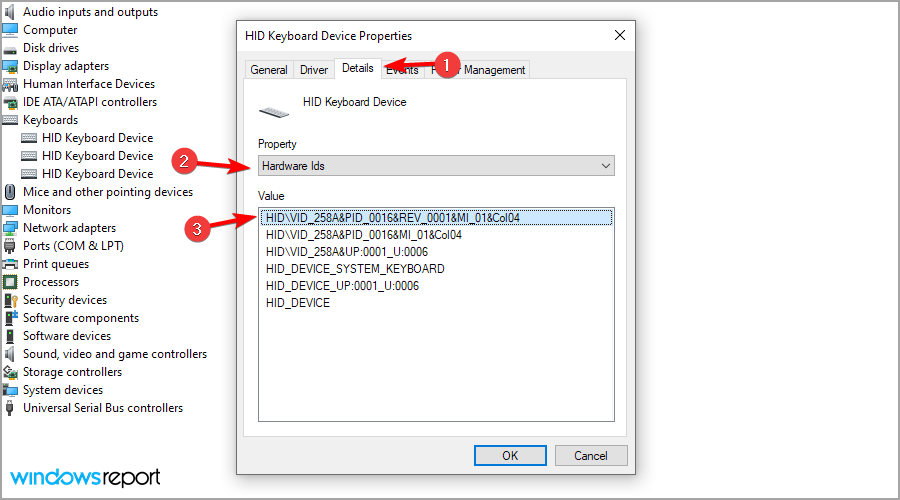Click the Display adapters category icon
Image resolution: width=900 pixels, height=500 pixels.
[10, 66]
